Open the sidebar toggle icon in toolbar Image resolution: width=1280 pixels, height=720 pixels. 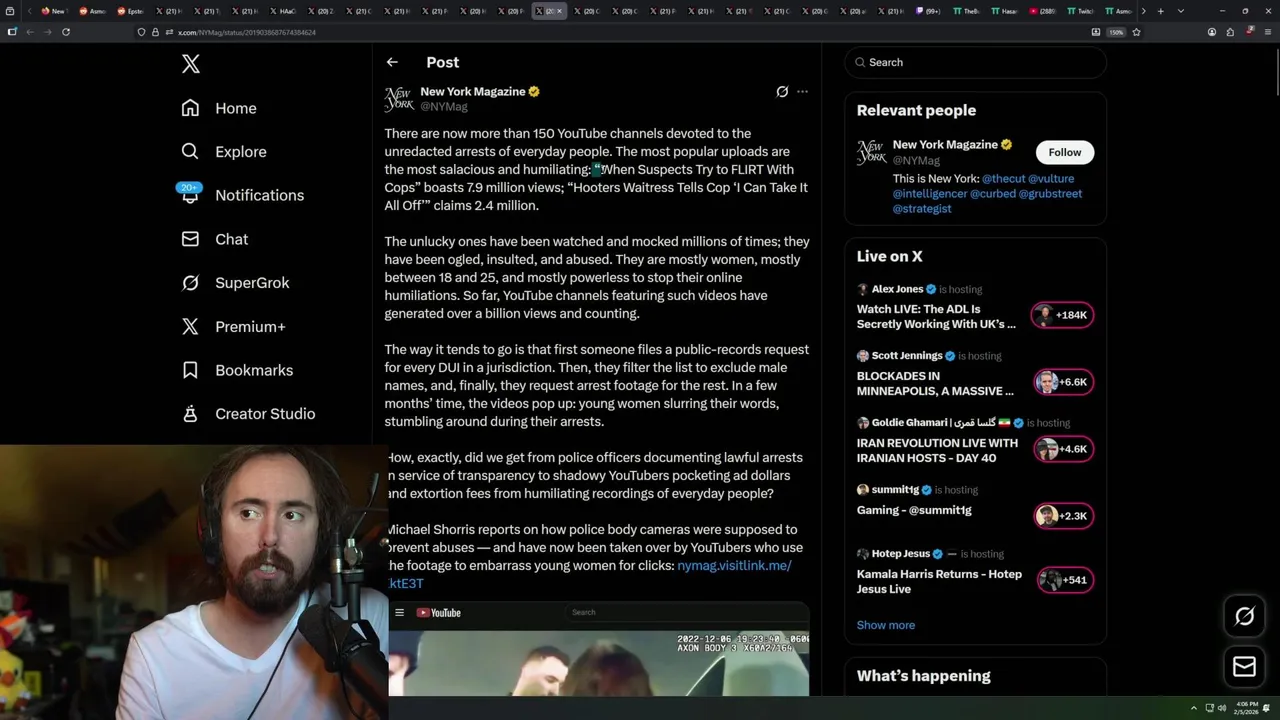12,32
